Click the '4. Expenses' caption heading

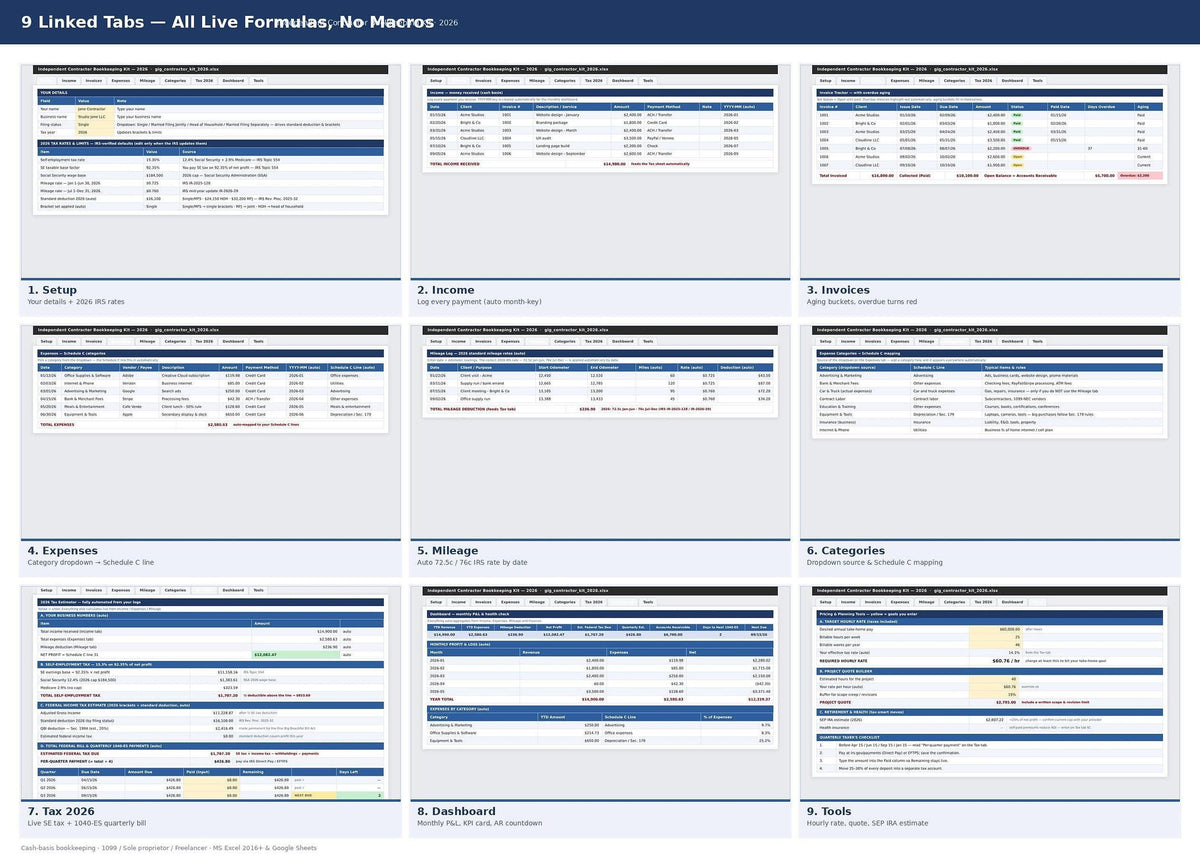coord(63,551)
